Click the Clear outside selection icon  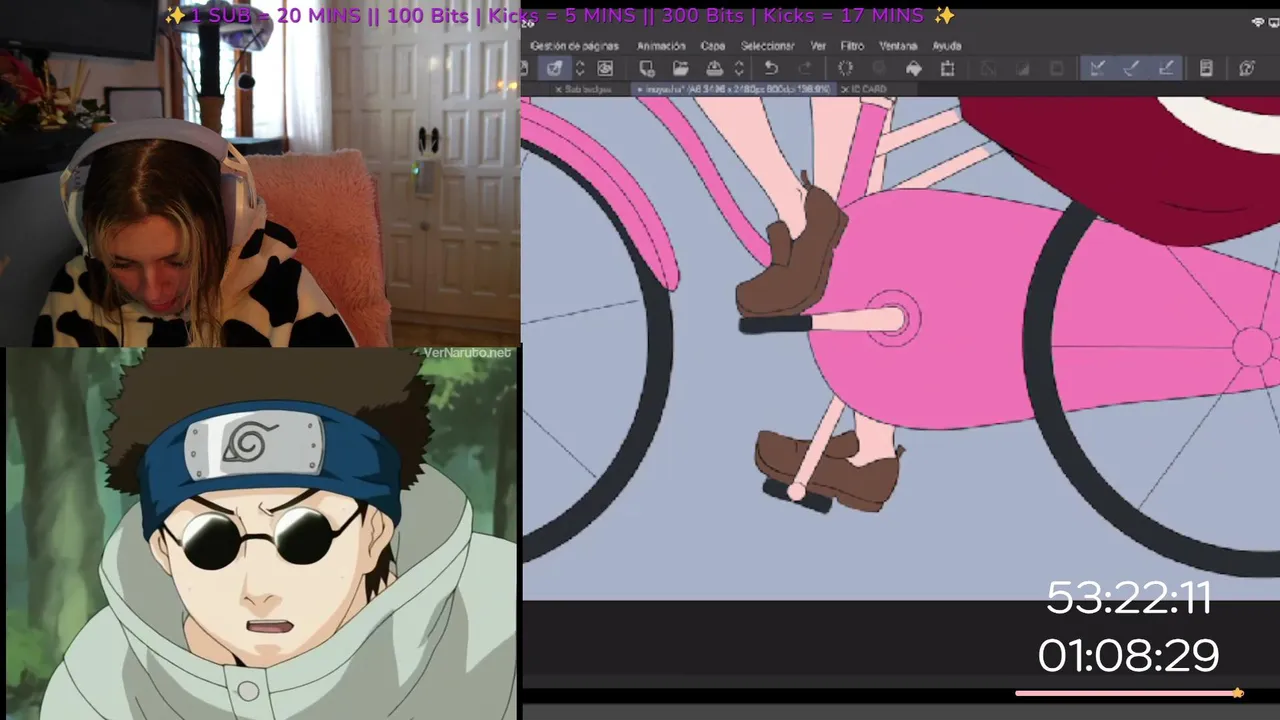879,68
